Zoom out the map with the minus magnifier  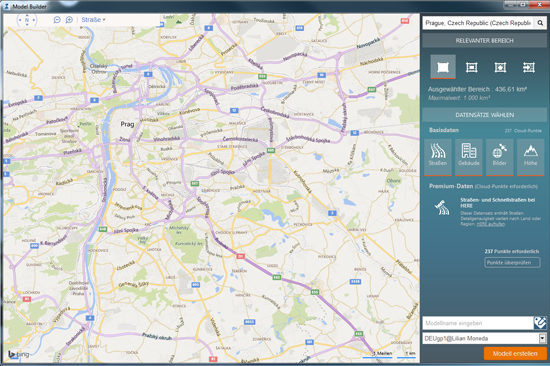coord(57,20)
